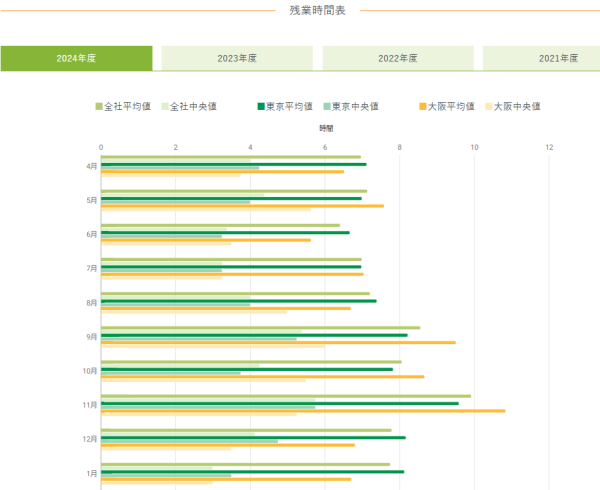This screenshot has width=600, height=490.
Task: Click the axis tick value 8
Action: [399, 147]
